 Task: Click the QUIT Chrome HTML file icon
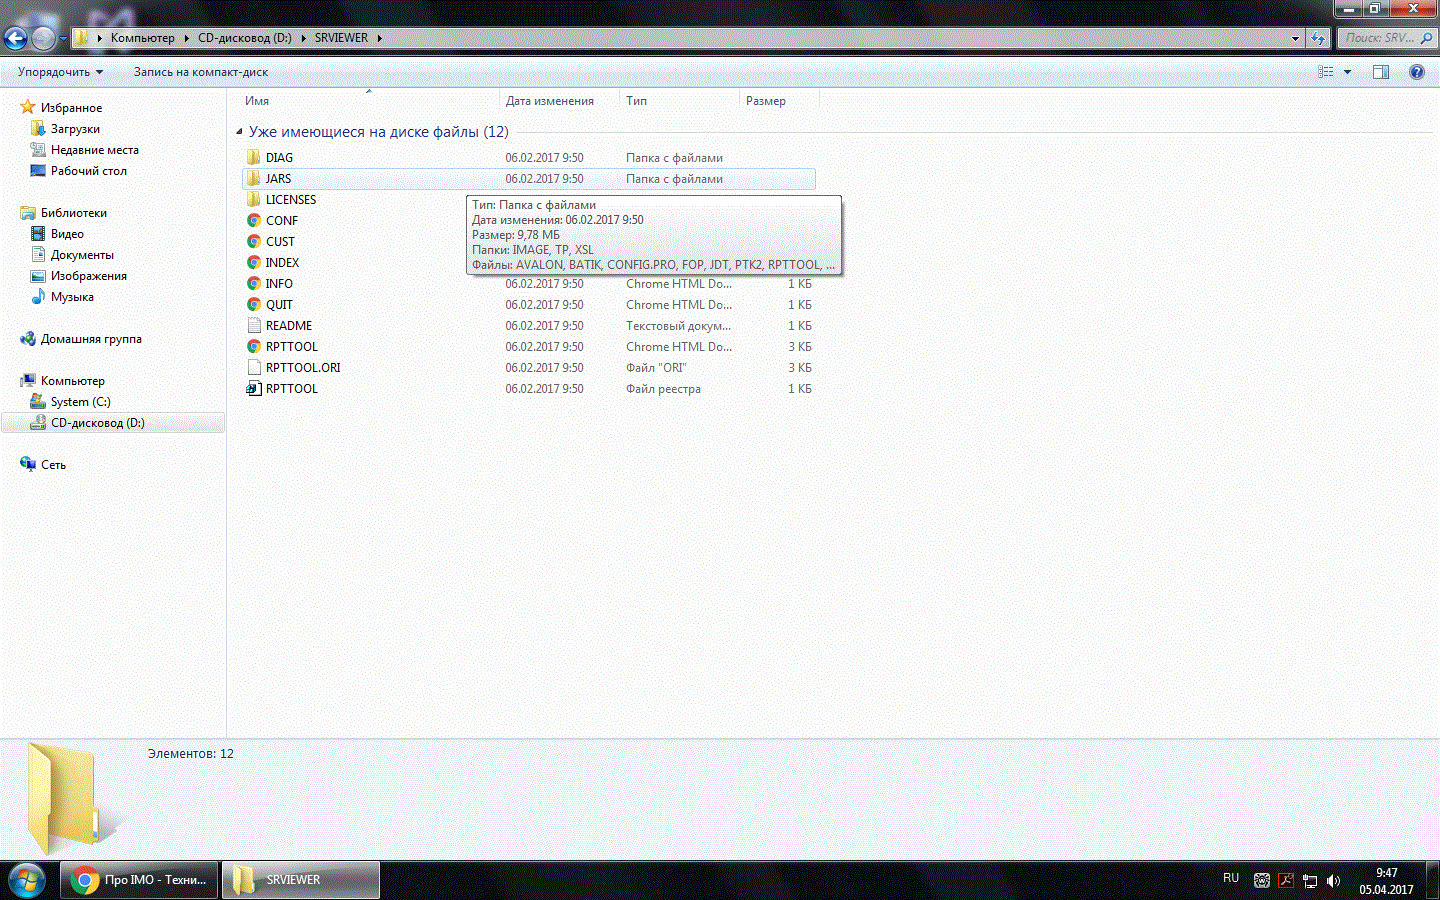tap(254, 305)
